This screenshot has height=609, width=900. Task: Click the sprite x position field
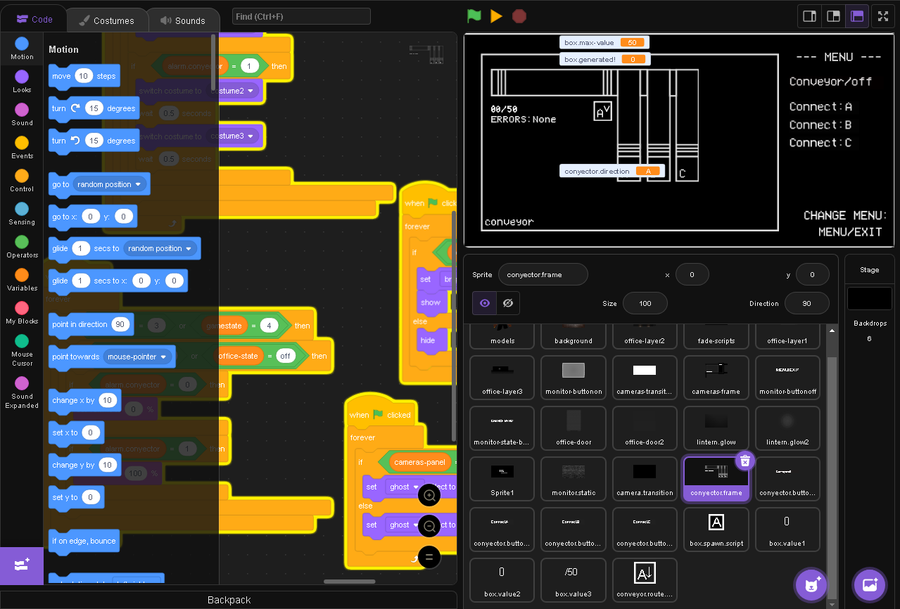click(x=692, y=274)
